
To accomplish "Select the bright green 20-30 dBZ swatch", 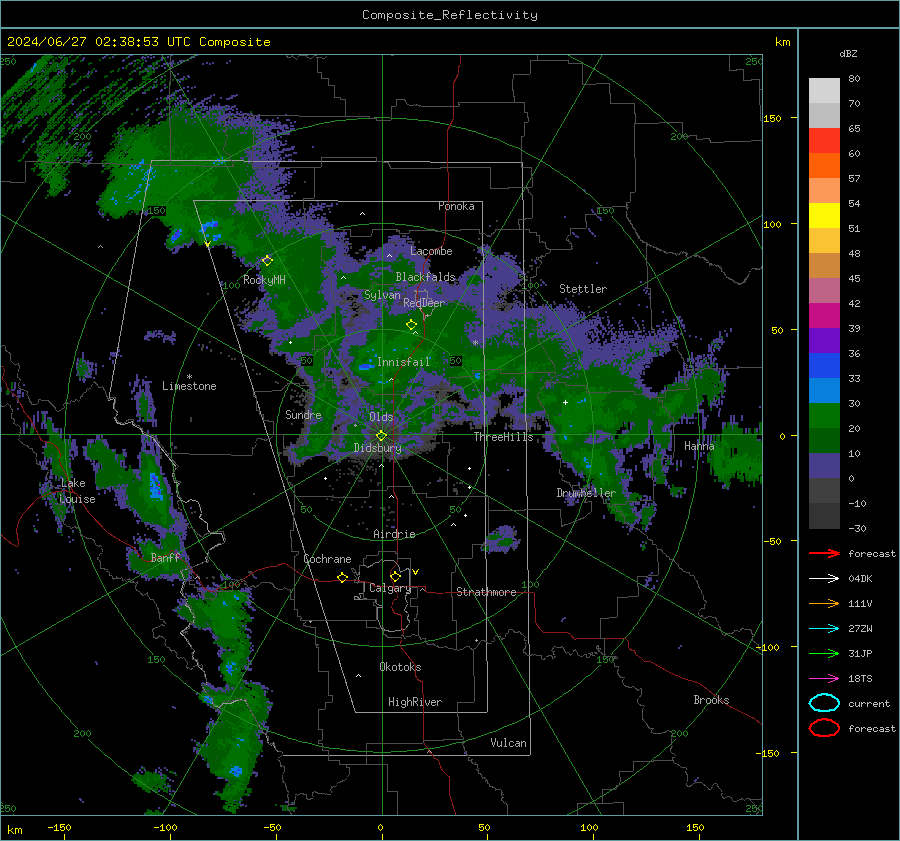I will pyautogui.click(x=824, y=415).
